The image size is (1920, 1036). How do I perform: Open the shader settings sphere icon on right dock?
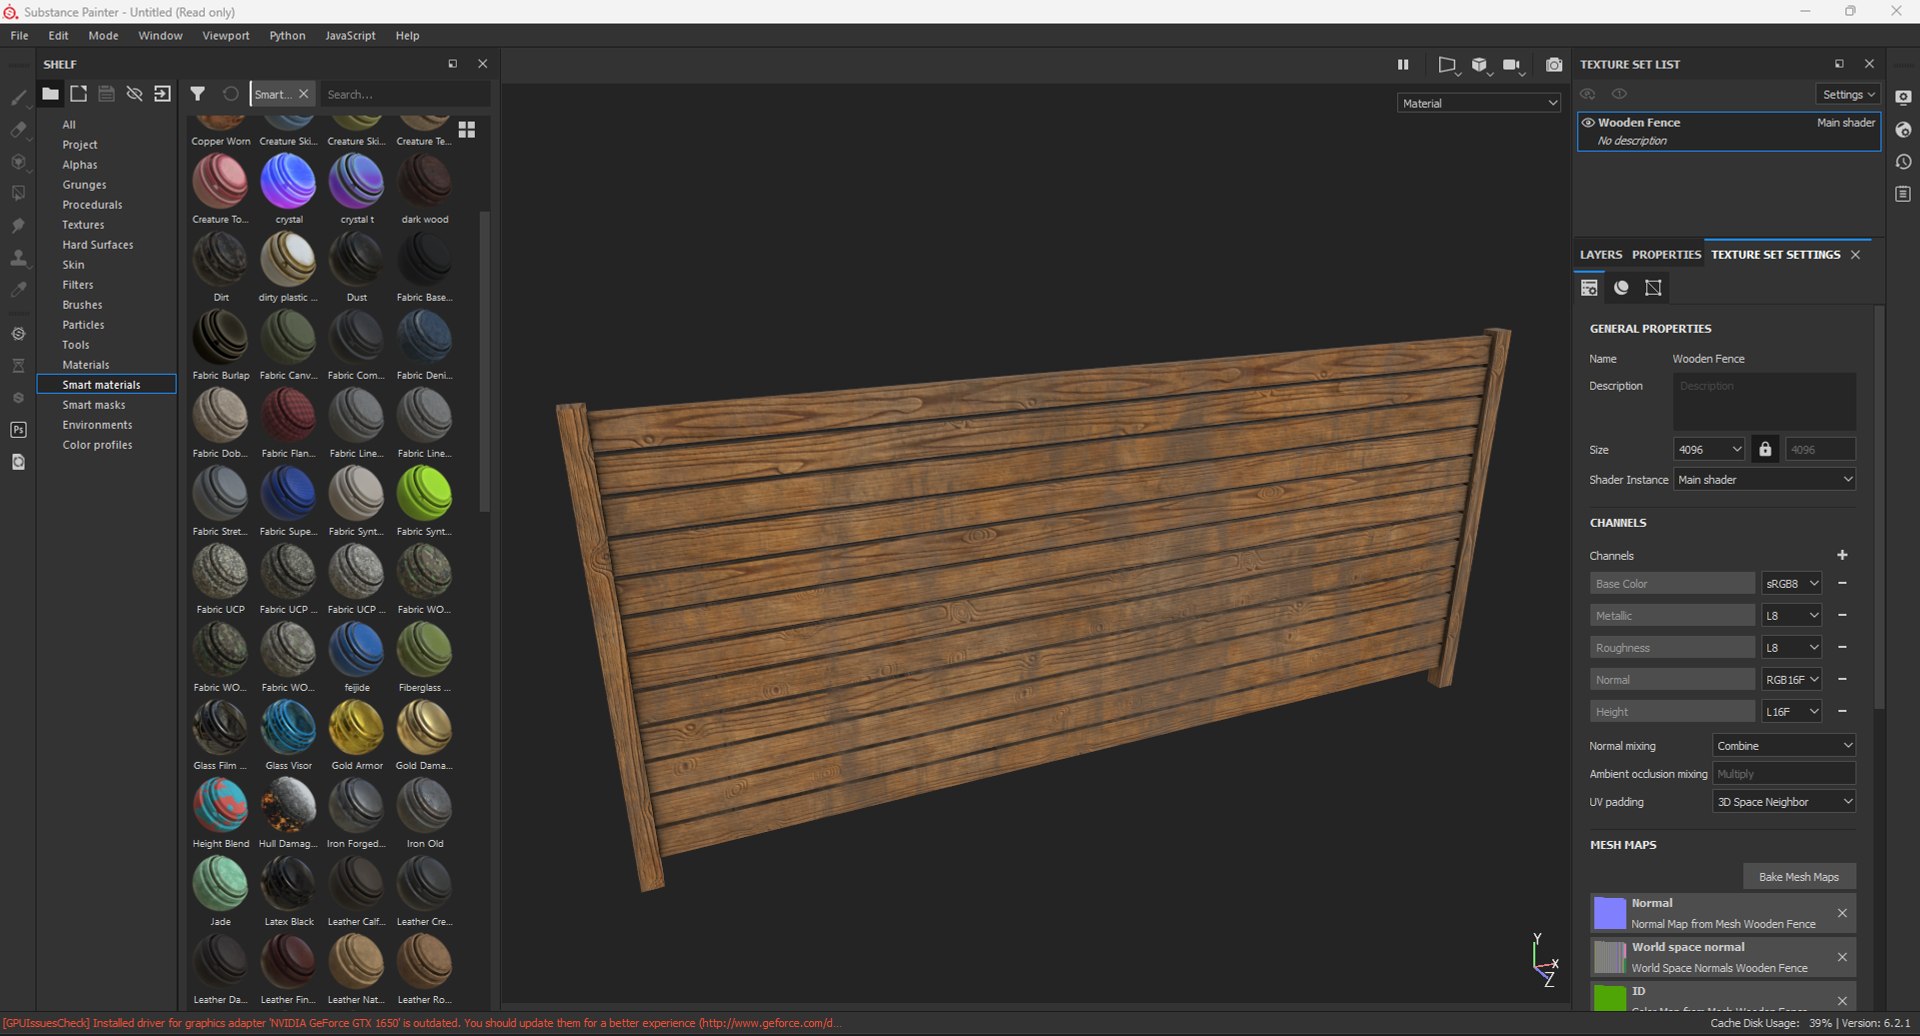click(1903, 130)
